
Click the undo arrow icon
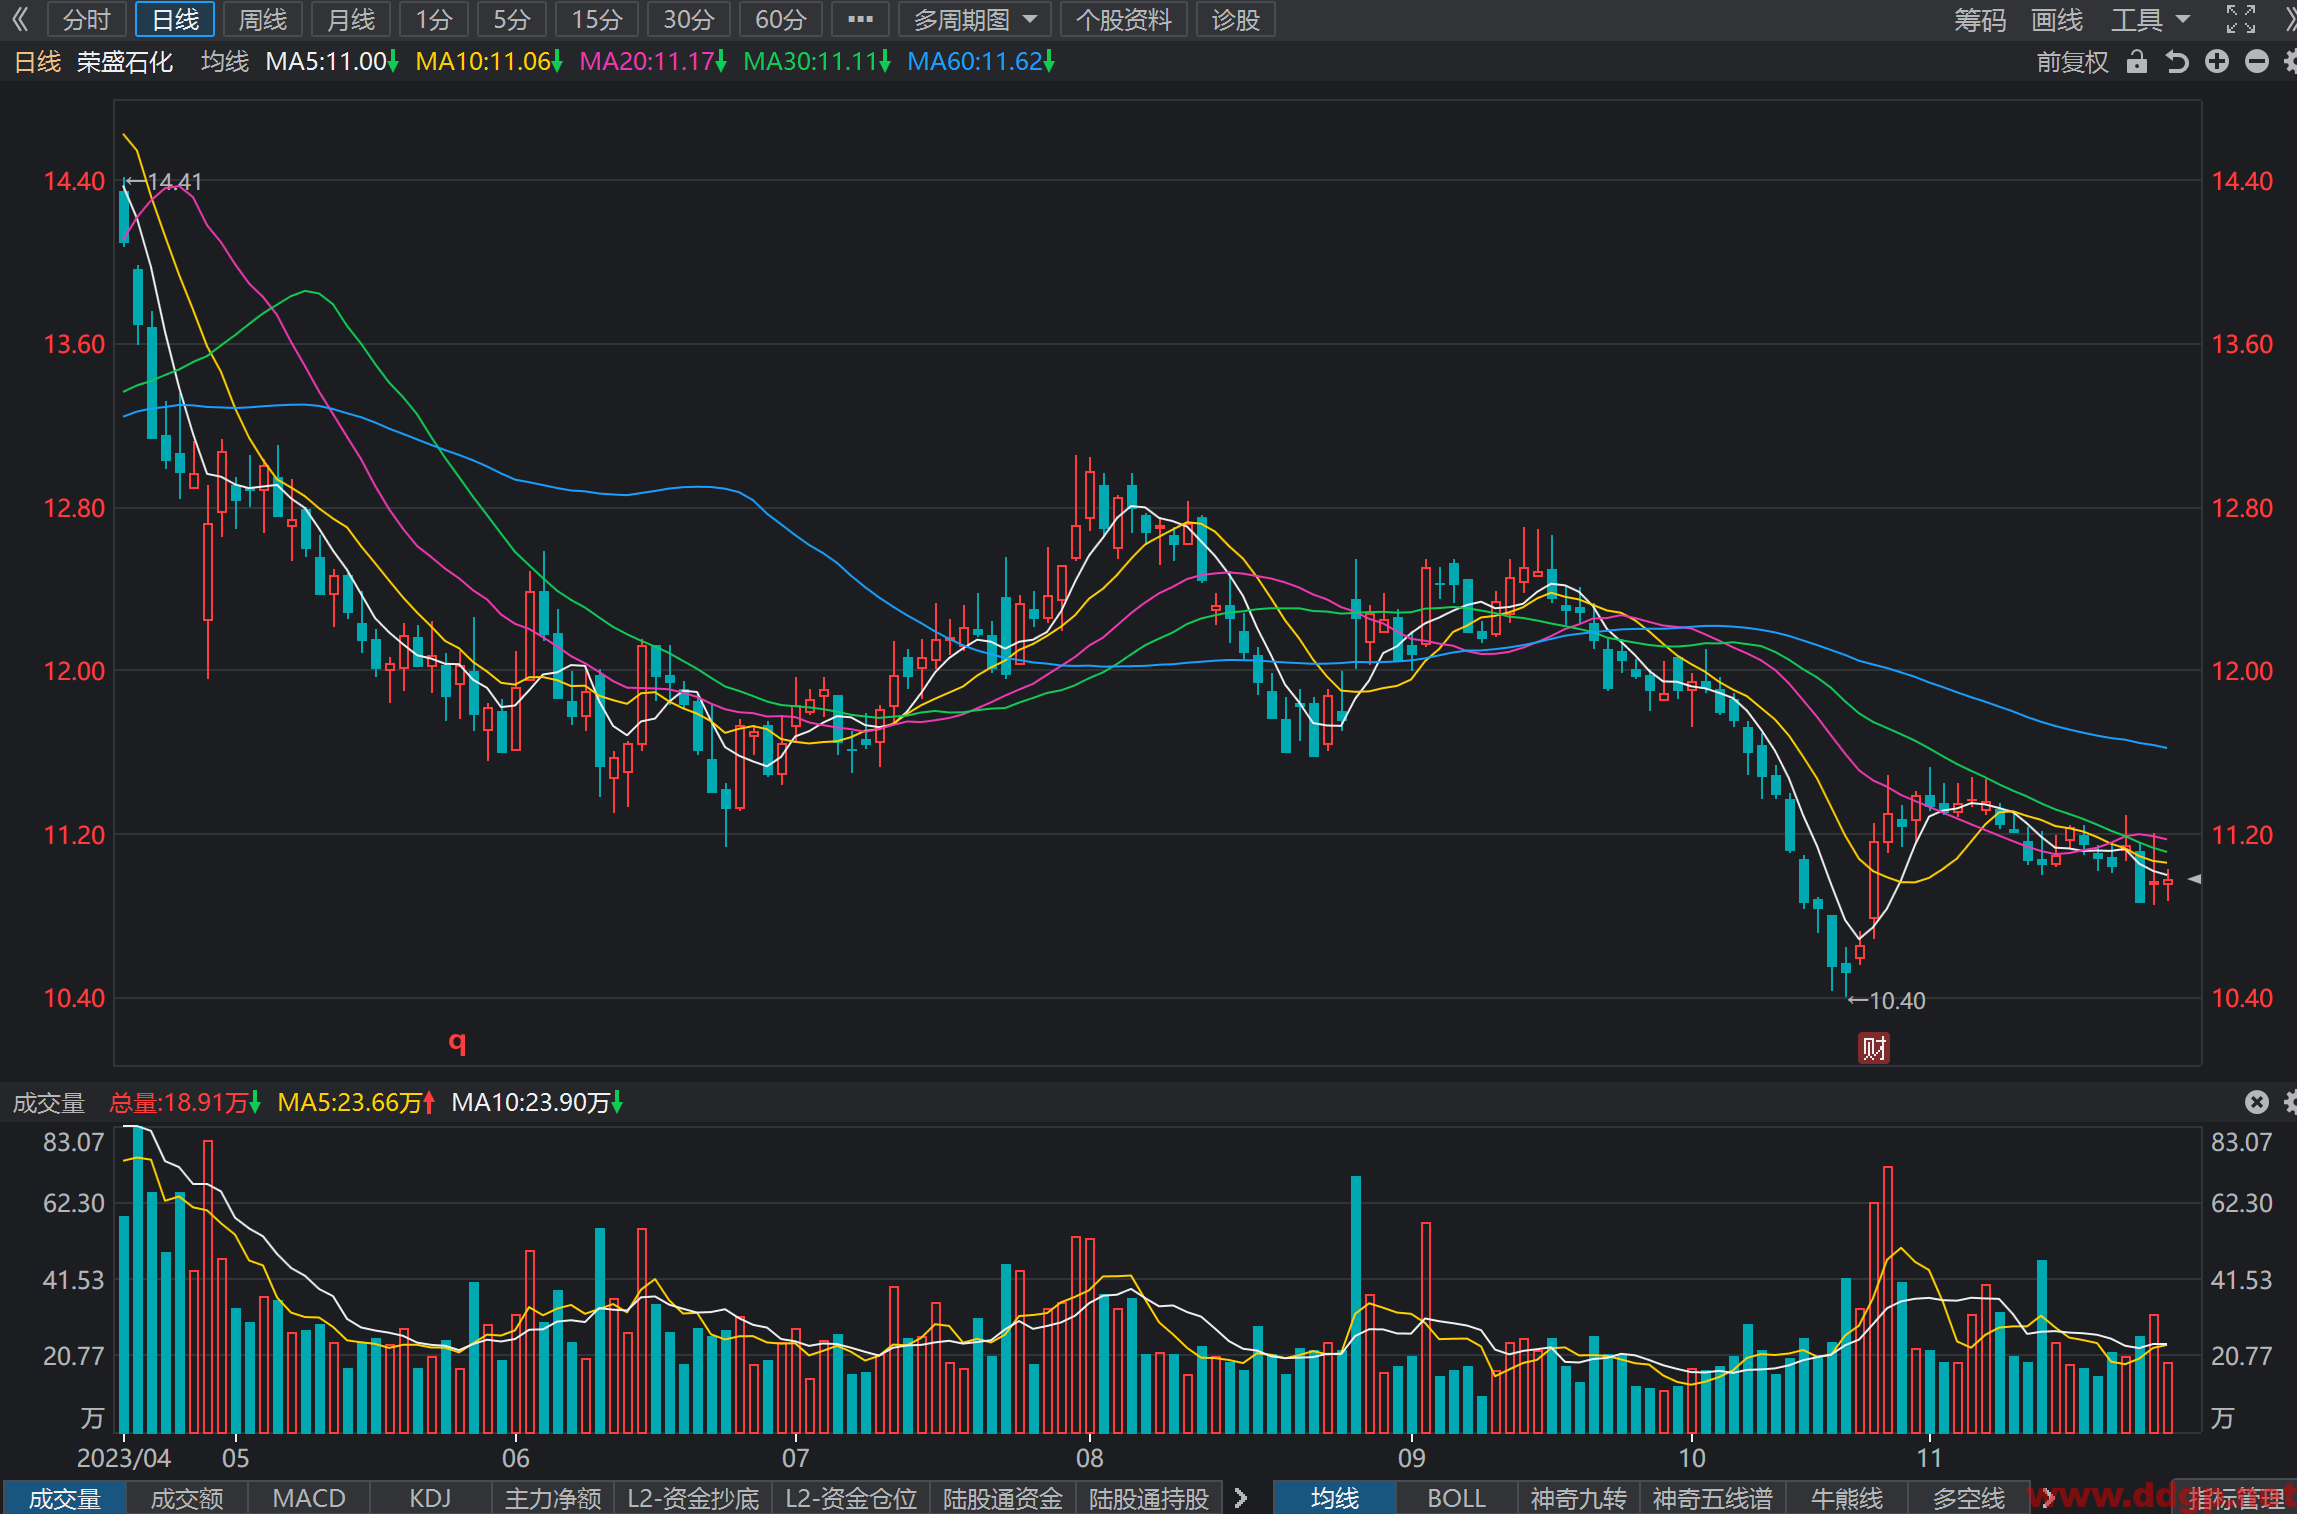2177,62
